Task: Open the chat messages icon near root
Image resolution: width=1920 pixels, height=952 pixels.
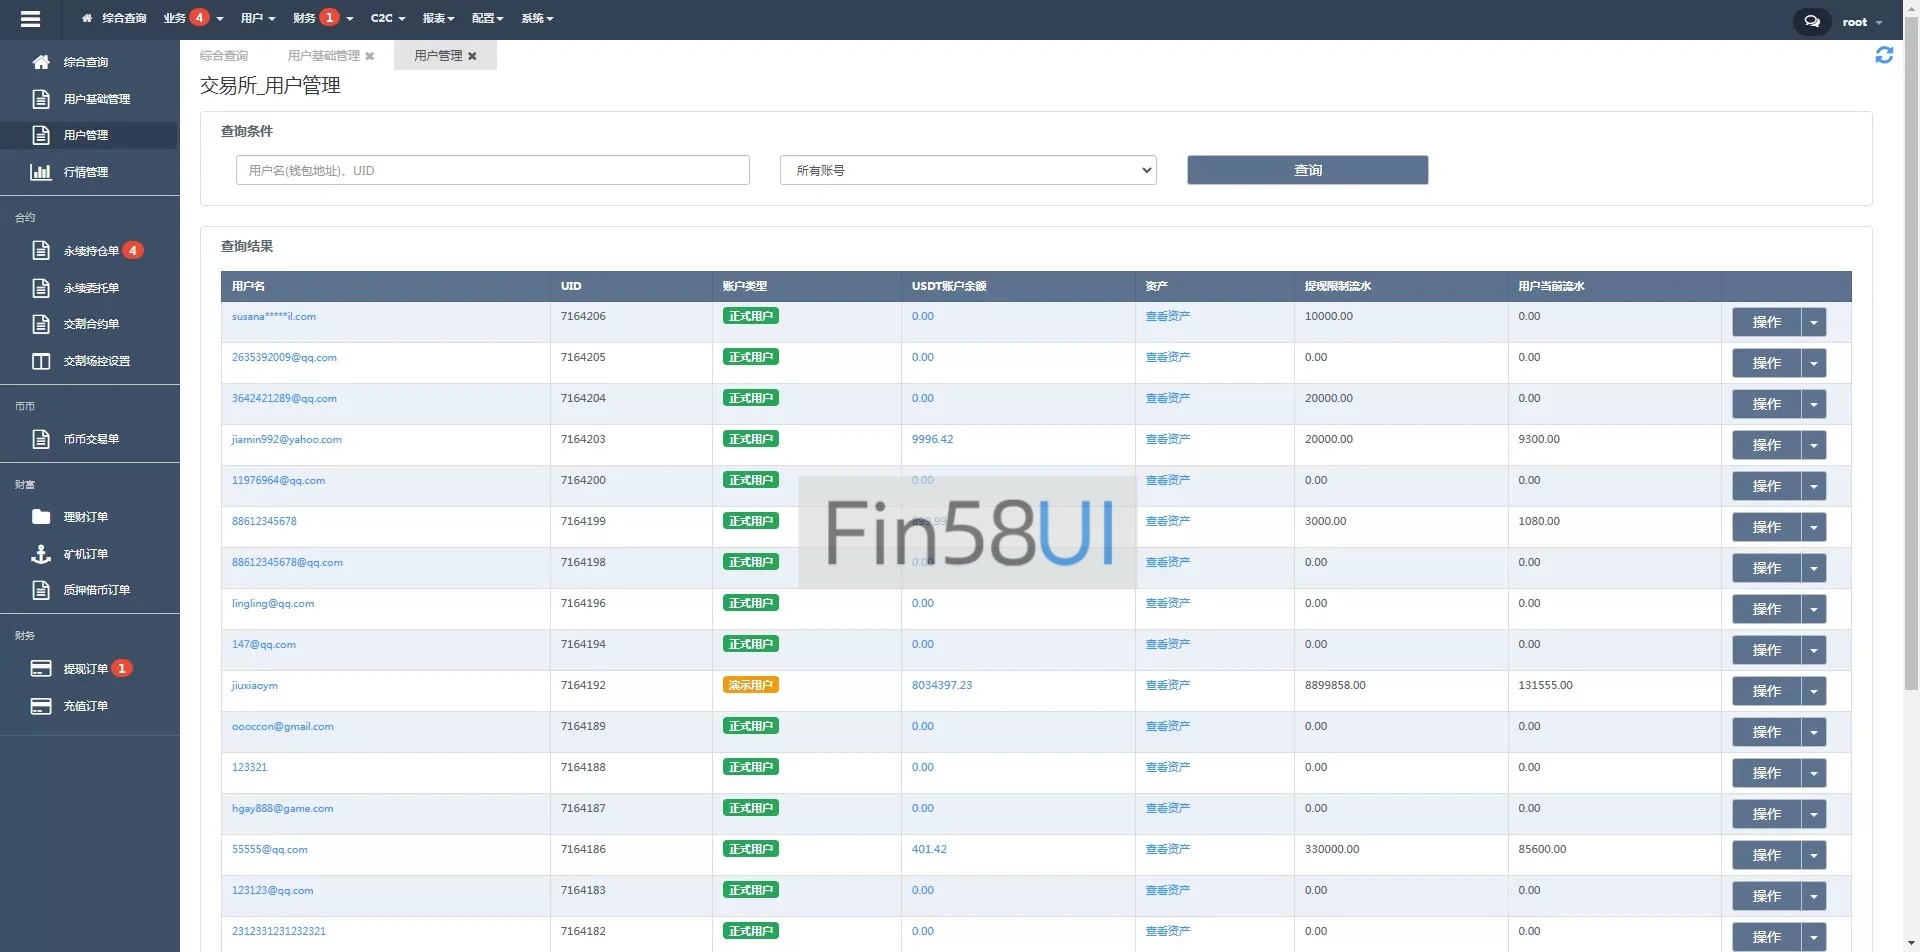Action: [x=1811, y=21]
